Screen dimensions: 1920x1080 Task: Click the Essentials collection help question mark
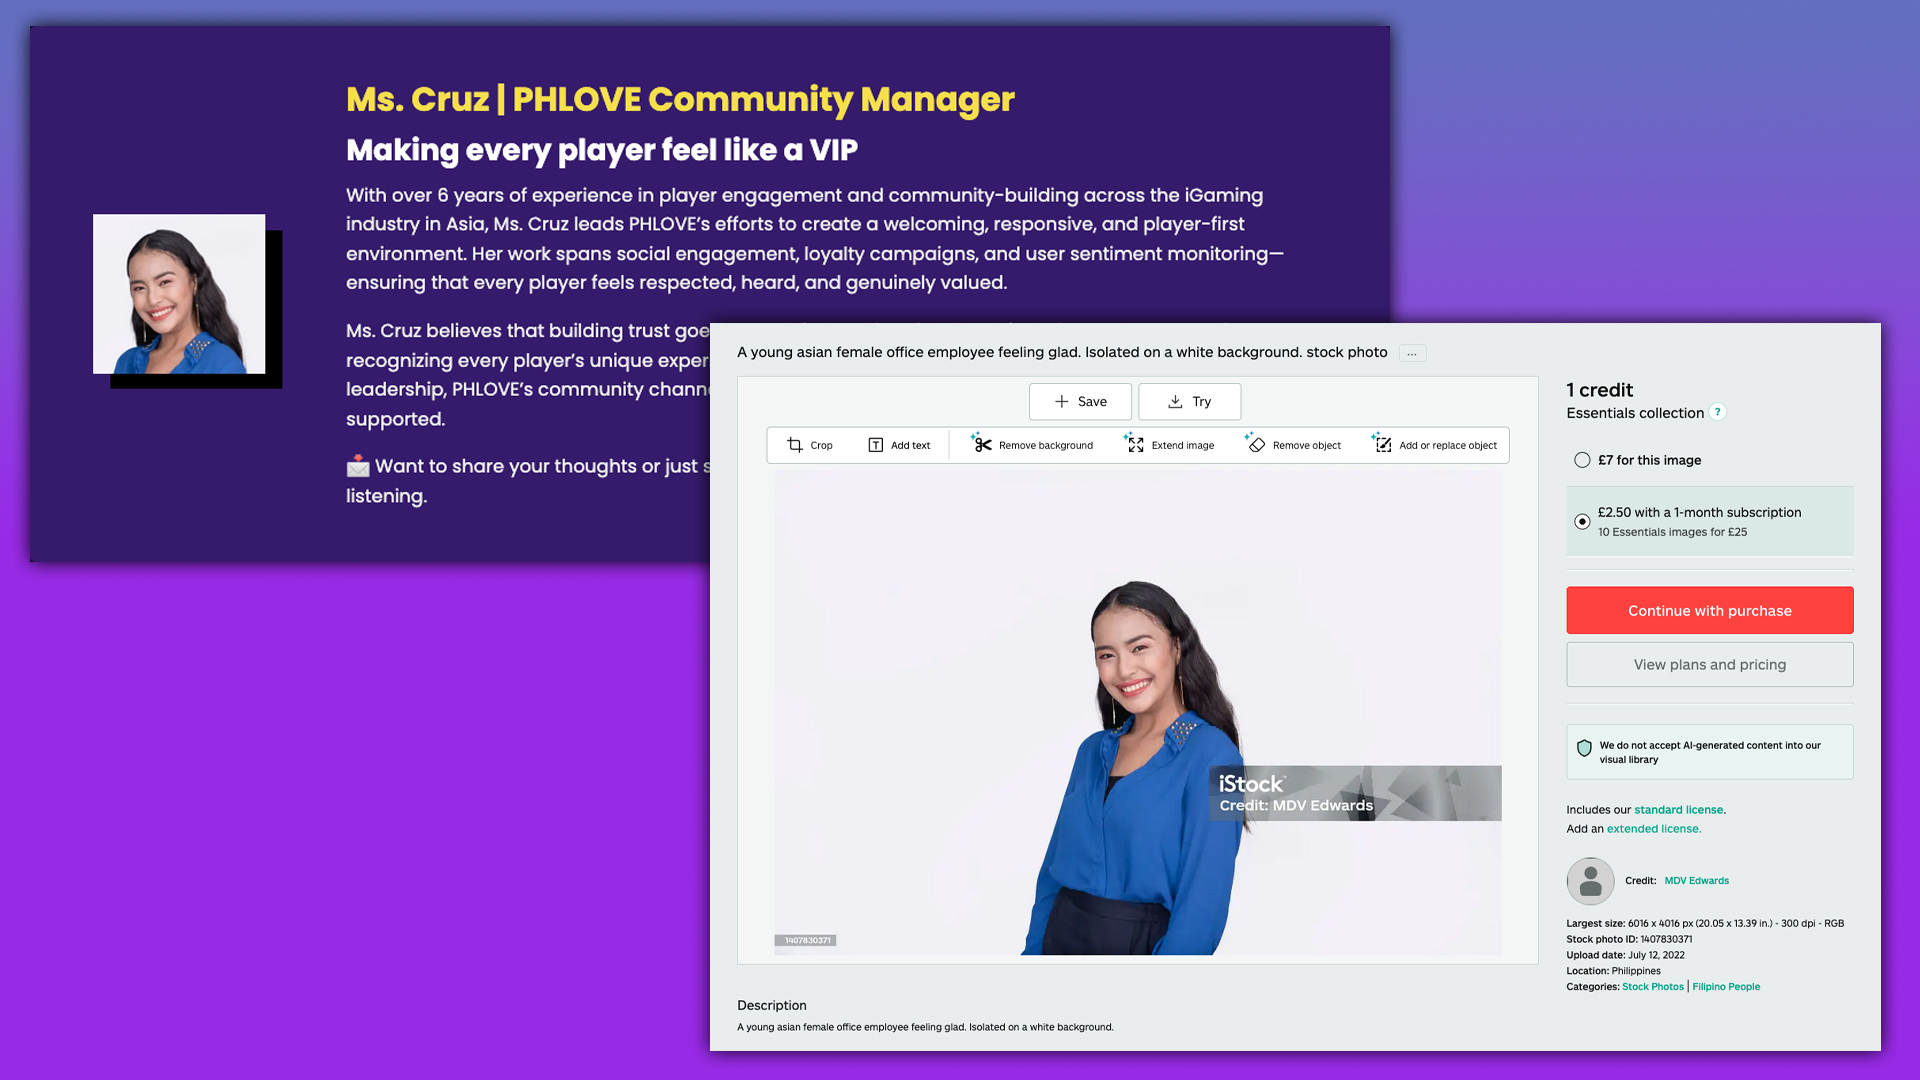point(1718,412)
